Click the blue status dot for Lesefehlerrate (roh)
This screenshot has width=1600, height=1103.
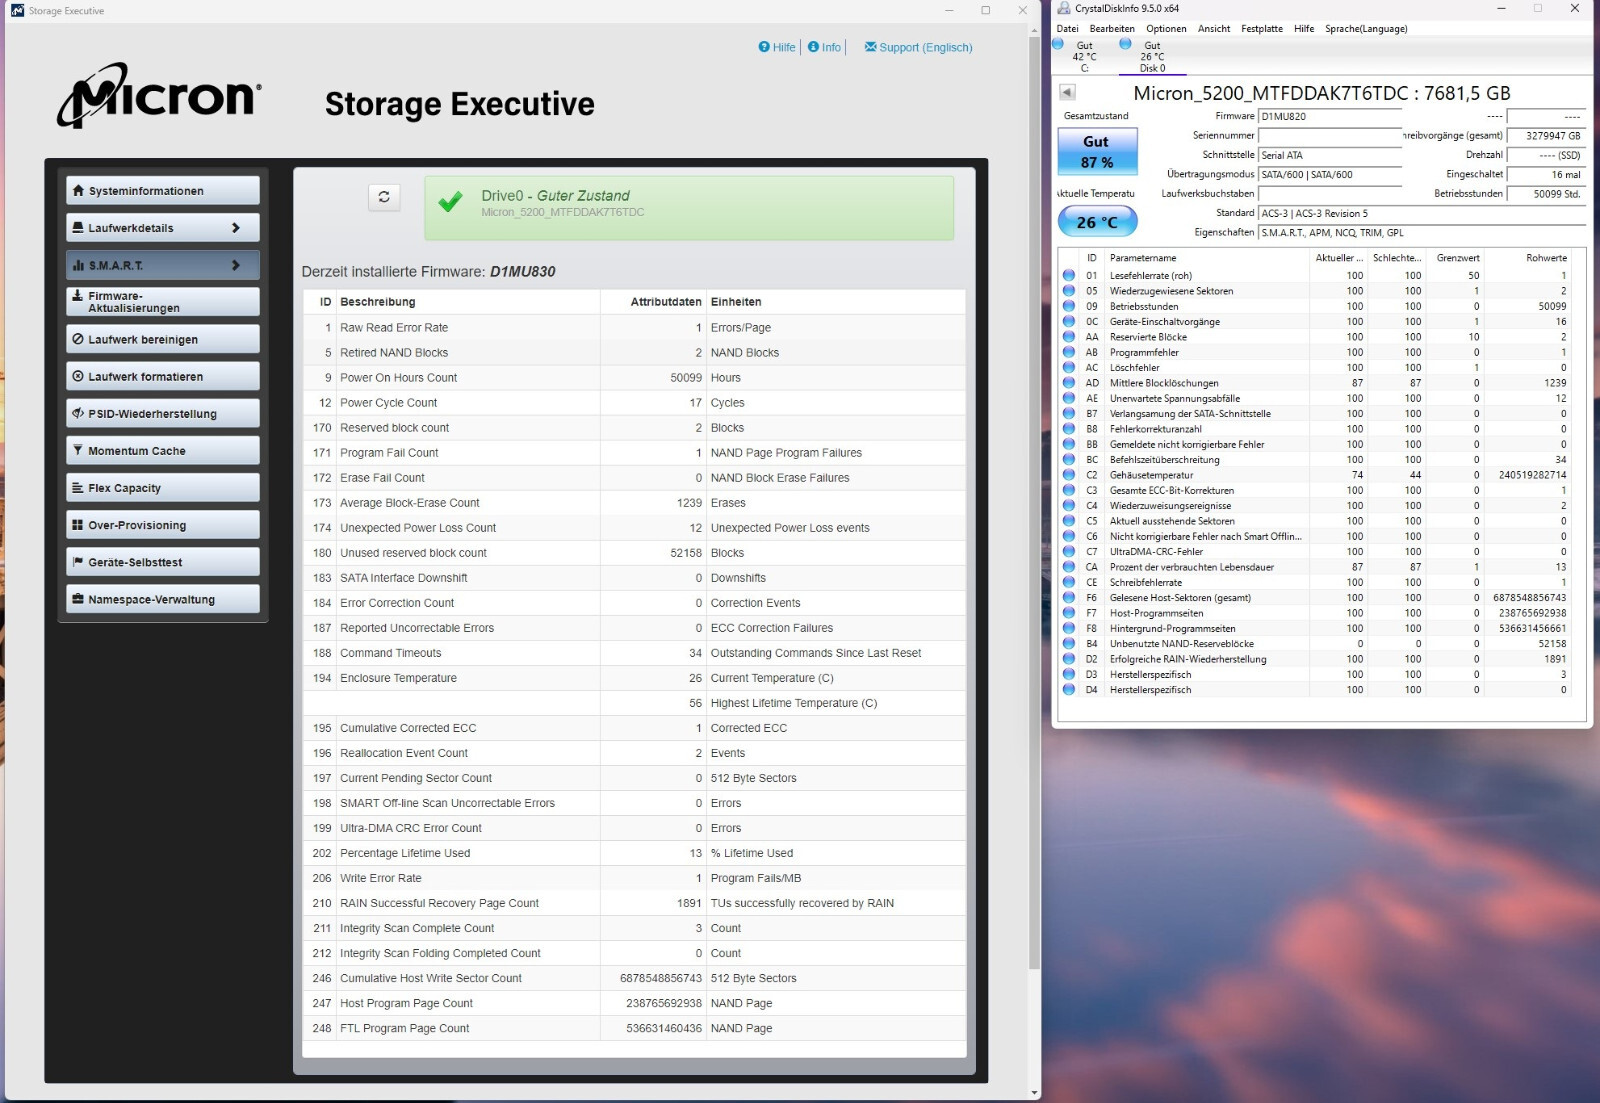[x=1069, y=275]
